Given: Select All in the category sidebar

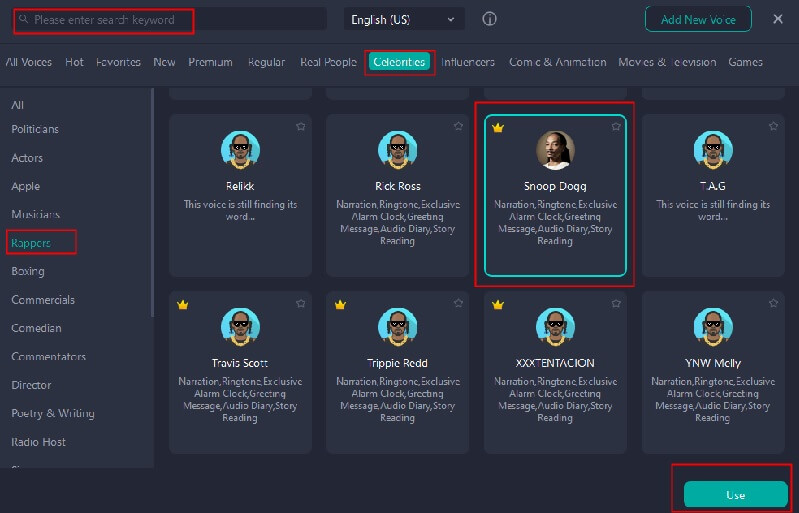Looking at the screenshot, I should 17,105.
